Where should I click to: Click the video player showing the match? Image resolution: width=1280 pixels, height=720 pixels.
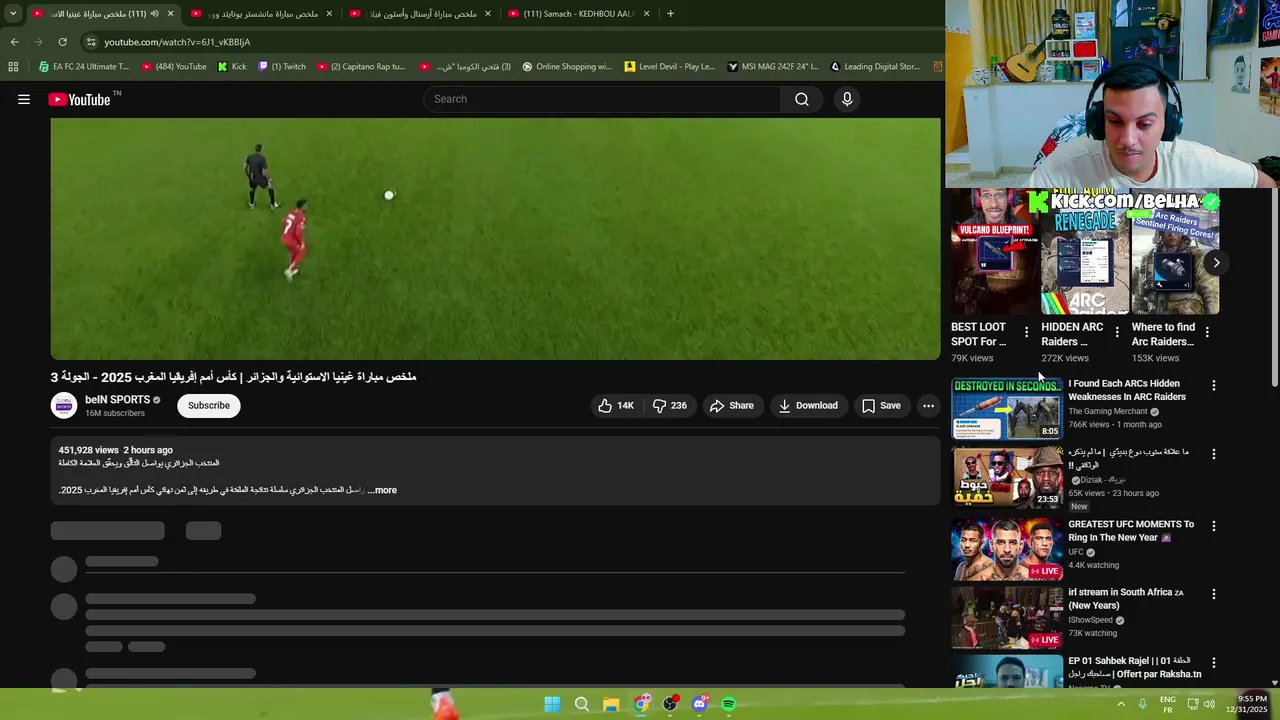495,239
